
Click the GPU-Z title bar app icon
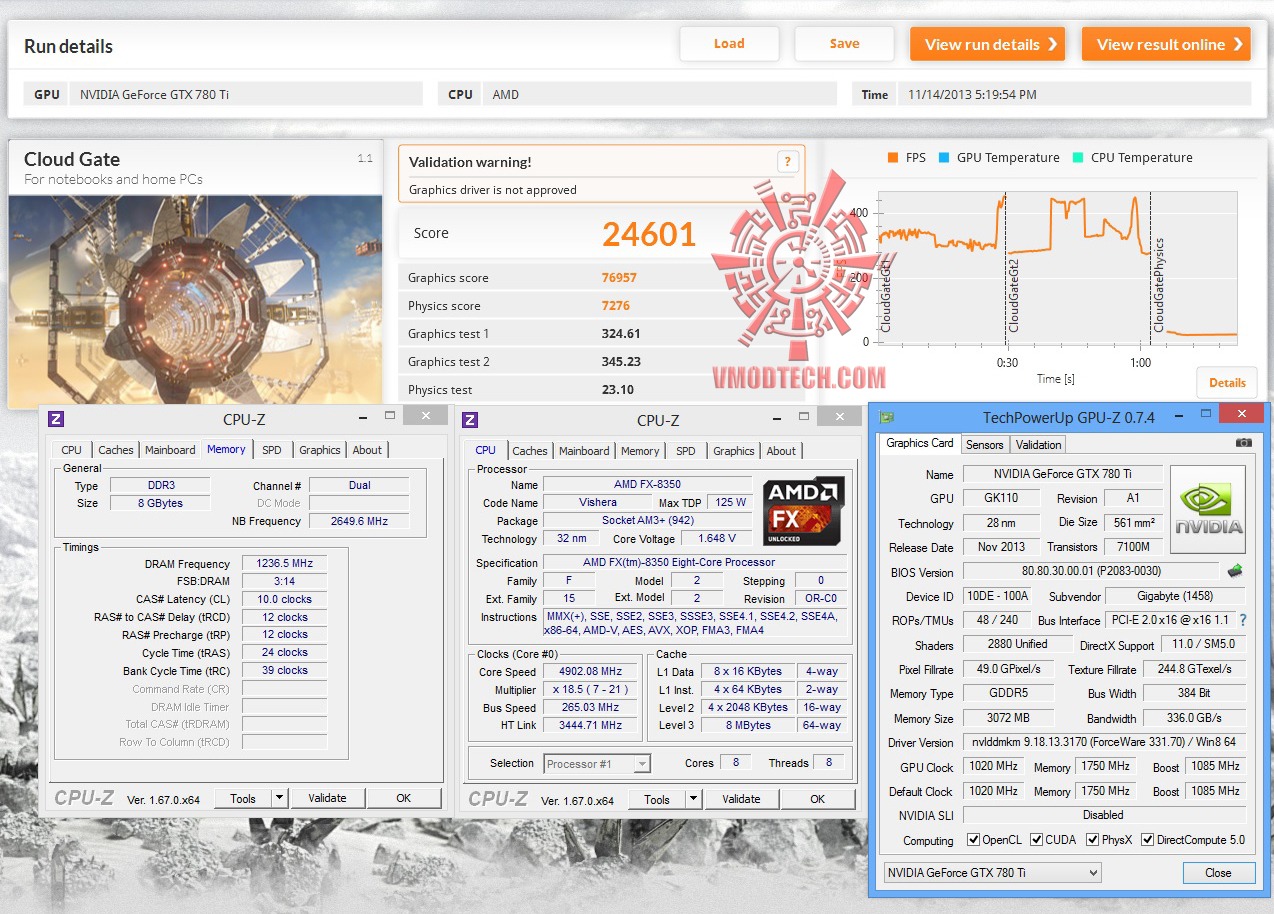pos(886,417)
